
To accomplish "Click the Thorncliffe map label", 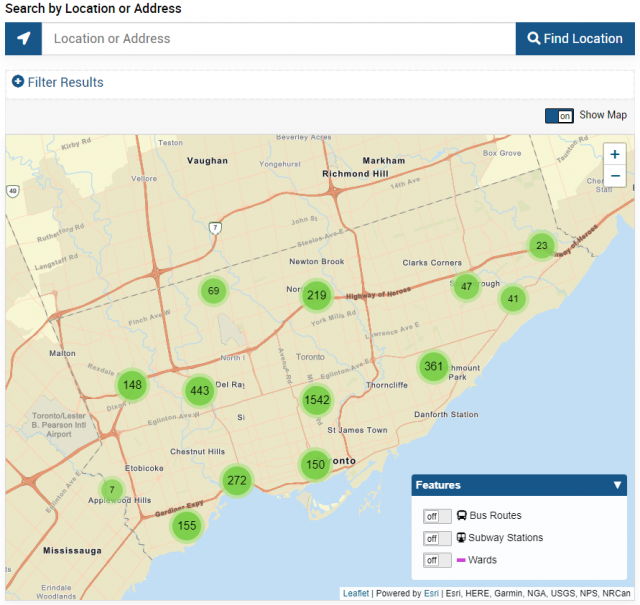I will click(387, 385).
